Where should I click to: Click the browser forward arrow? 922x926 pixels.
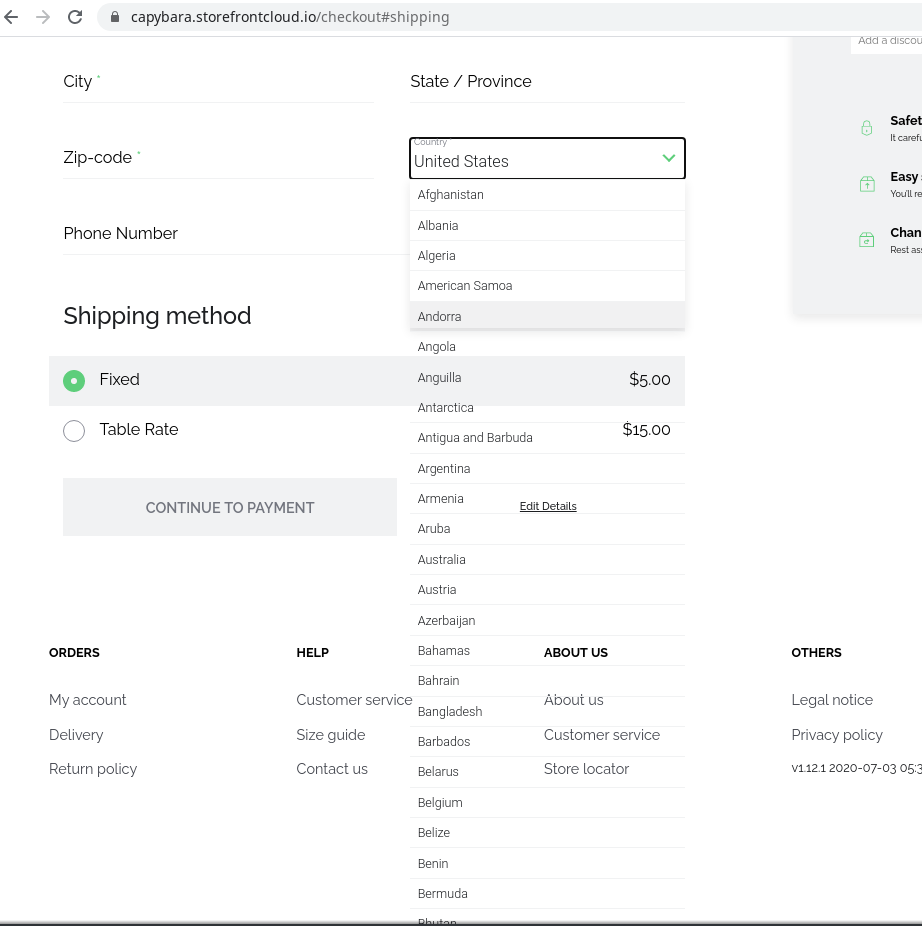pos(43,16)
